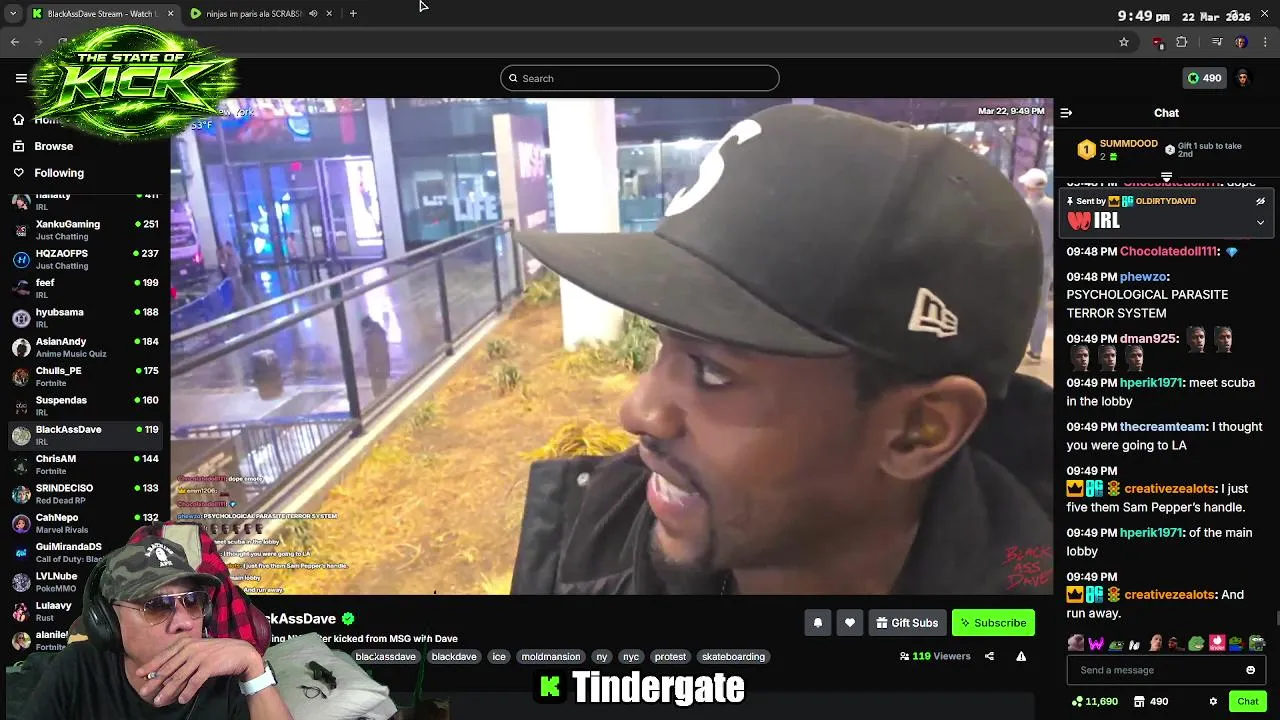Click Gift 1 sub to take 2nd
Image resolution: width=1280 pixels, height=720 pixels.
point(1204,150)
